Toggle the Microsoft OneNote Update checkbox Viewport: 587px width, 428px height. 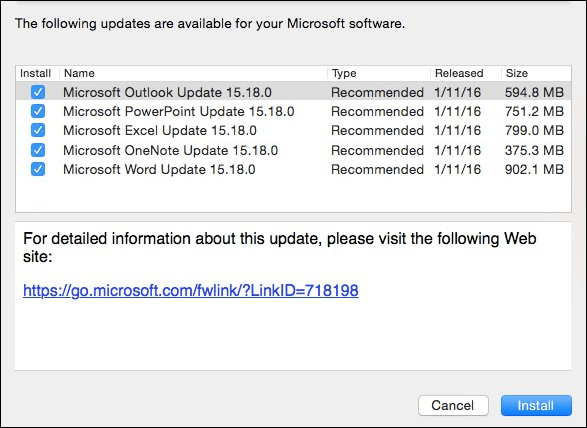(38, 150)
